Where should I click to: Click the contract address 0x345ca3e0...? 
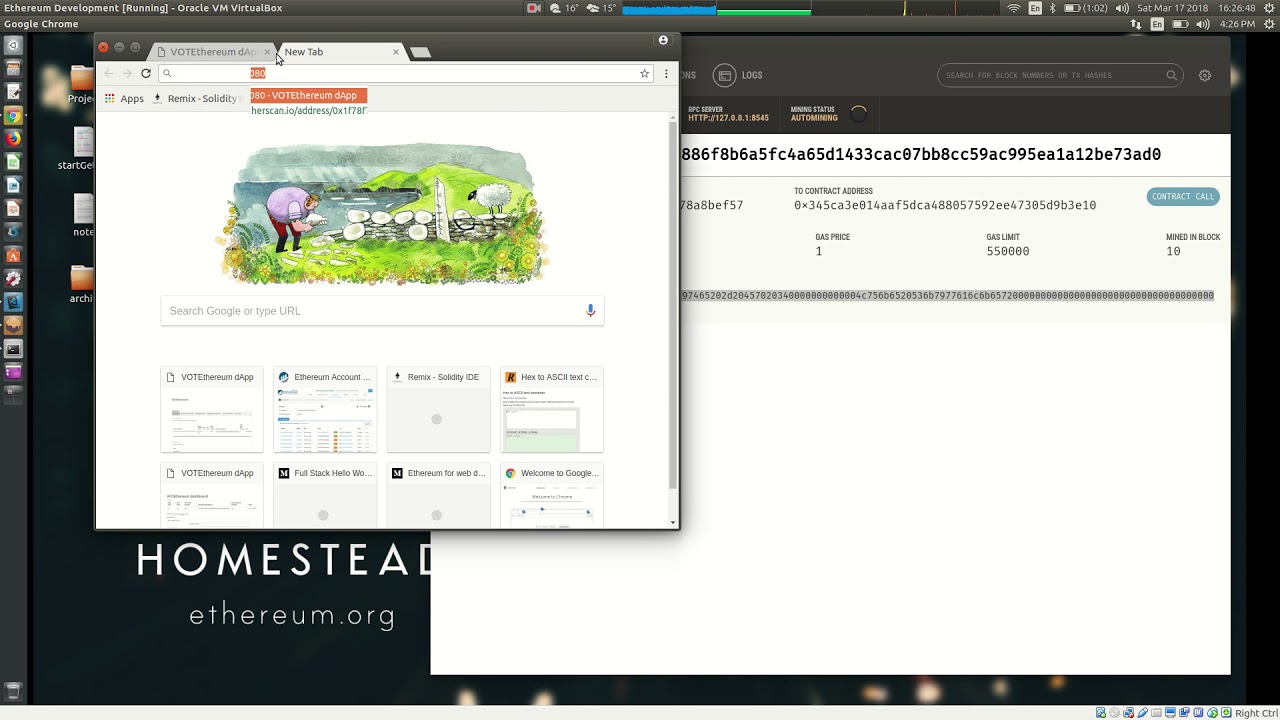pyautogui.click(x=945, y=205)
